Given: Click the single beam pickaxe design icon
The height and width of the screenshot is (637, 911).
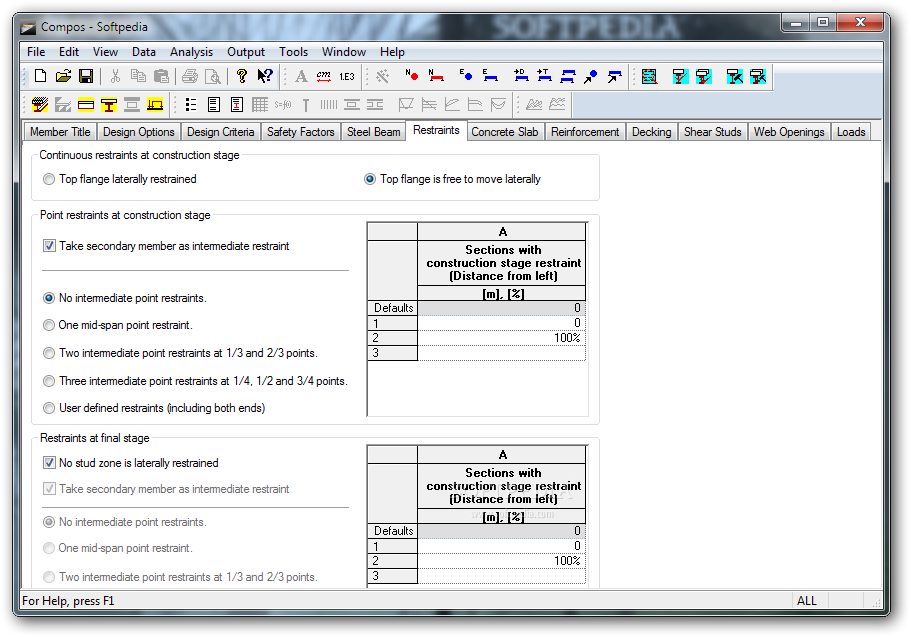Looking at the screenshot, I should pyautogui.click(x=734, y=76).
